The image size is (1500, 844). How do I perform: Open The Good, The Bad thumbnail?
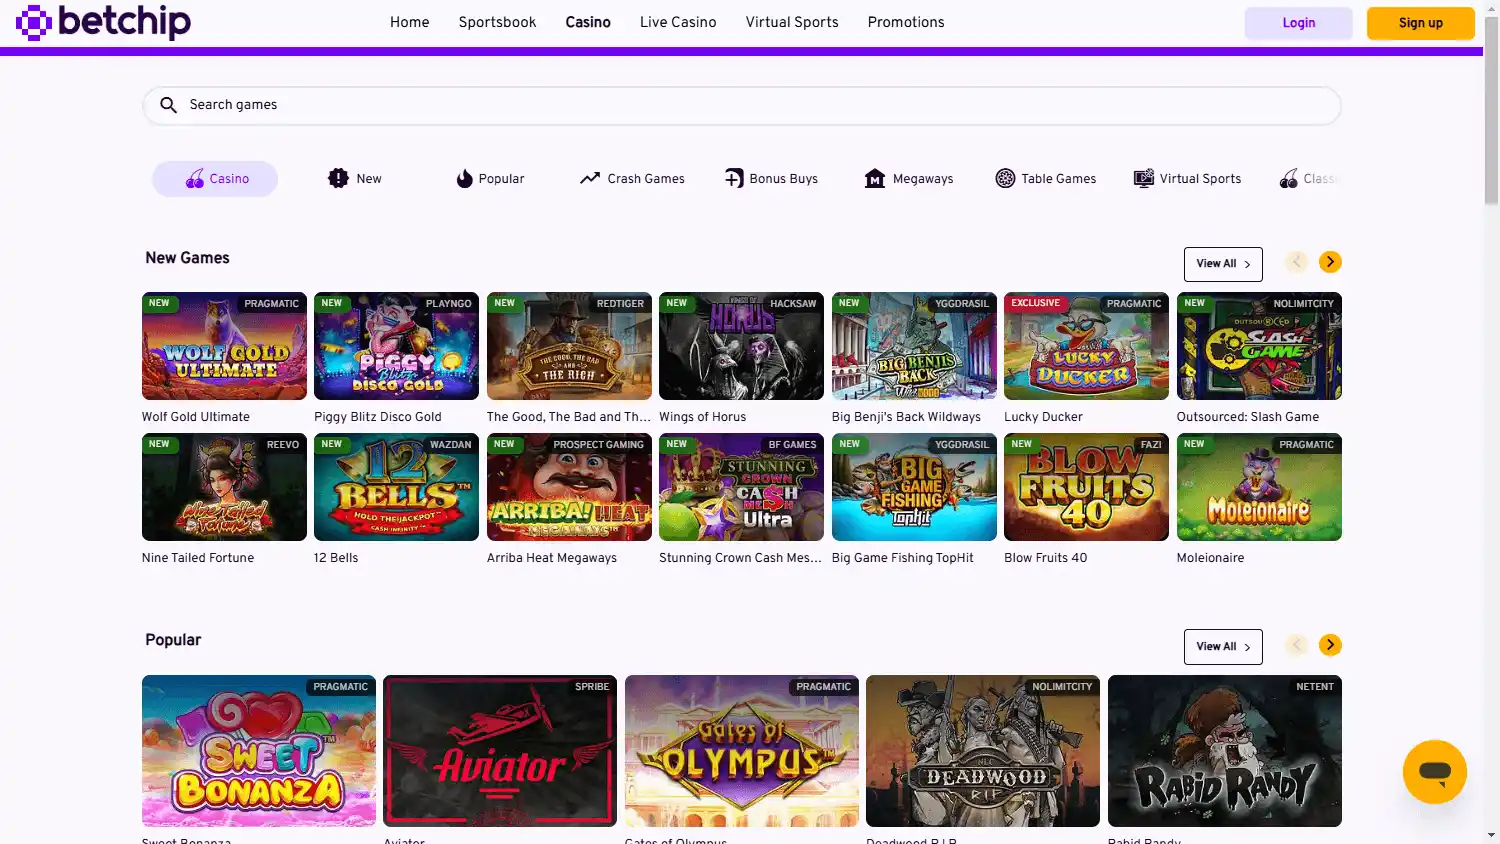point(569,346)
